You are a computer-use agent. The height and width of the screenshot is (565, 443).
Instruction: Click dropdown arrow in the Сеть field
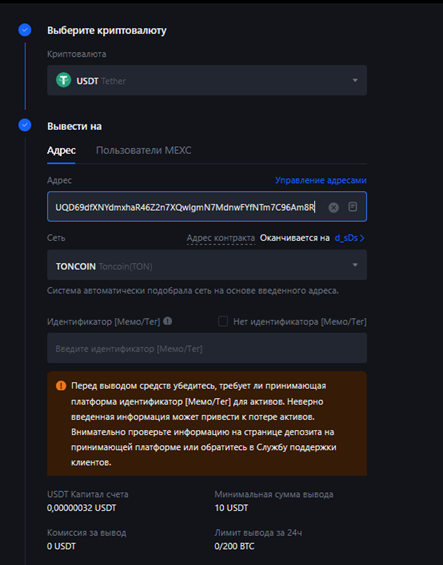click(x=355, y=265)
